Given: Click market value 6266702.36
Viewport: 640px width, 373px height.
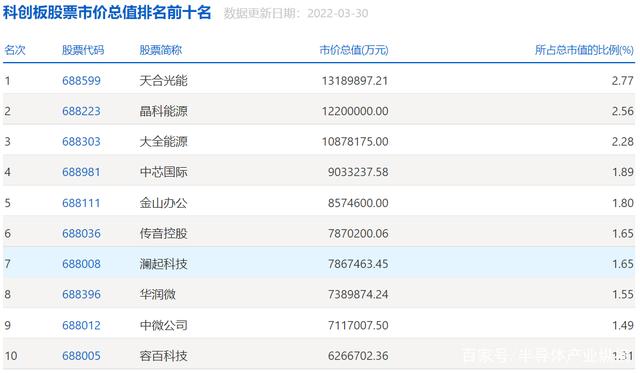Looking at the screenshot, I should pos(358,355).
